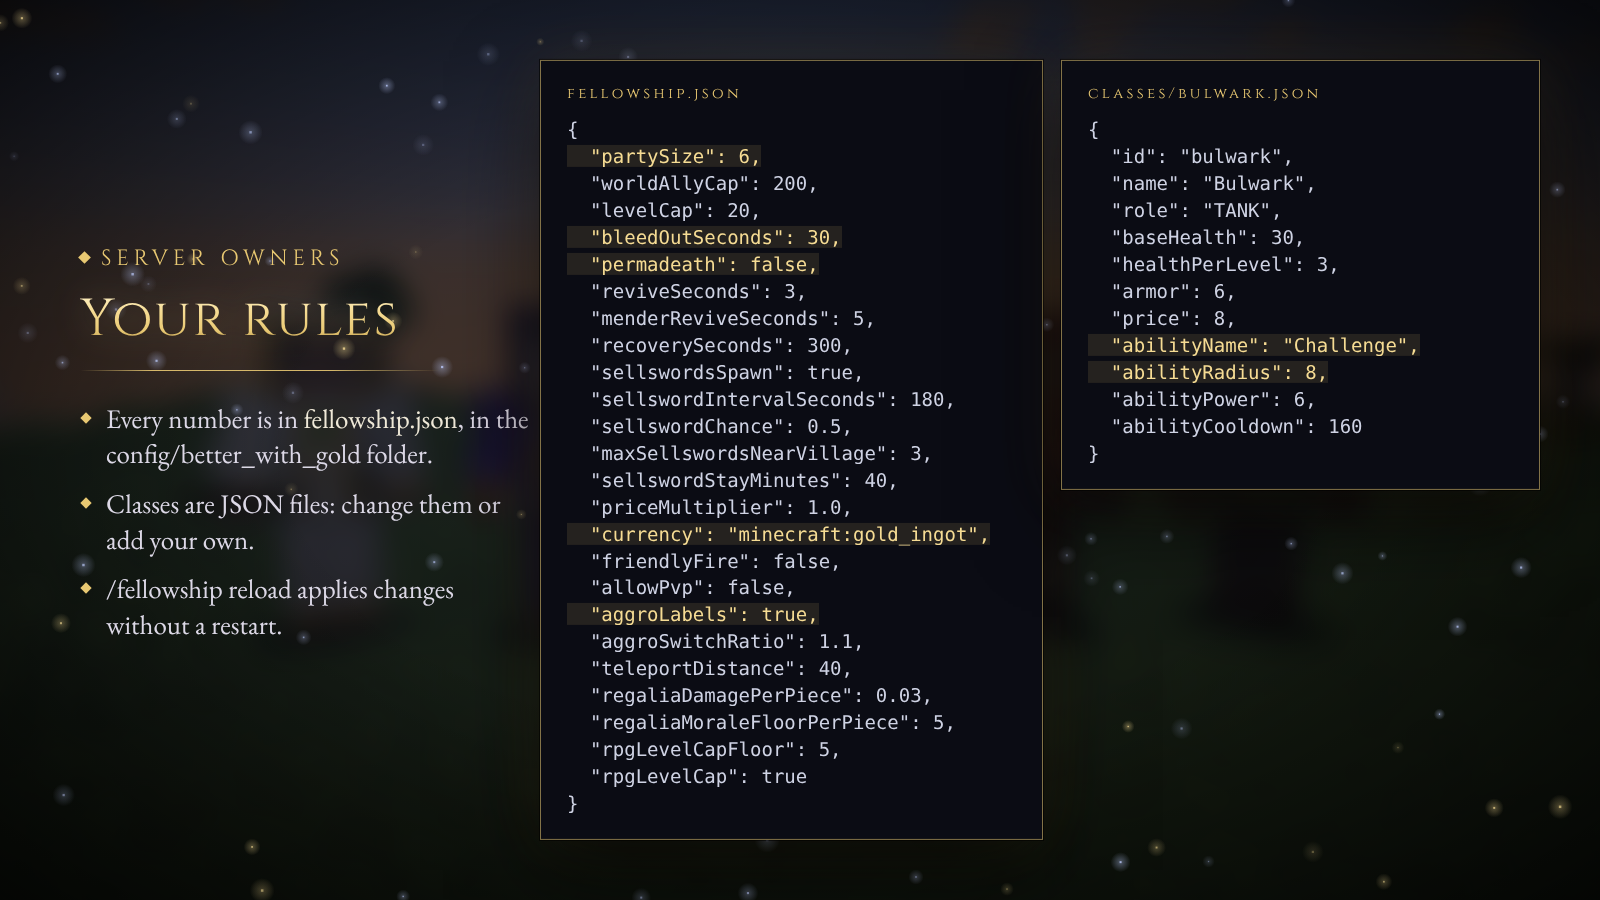Click the "recoverySeconds": 300 line
This screenshot has width=1600, height=900.
coord(721,346)
